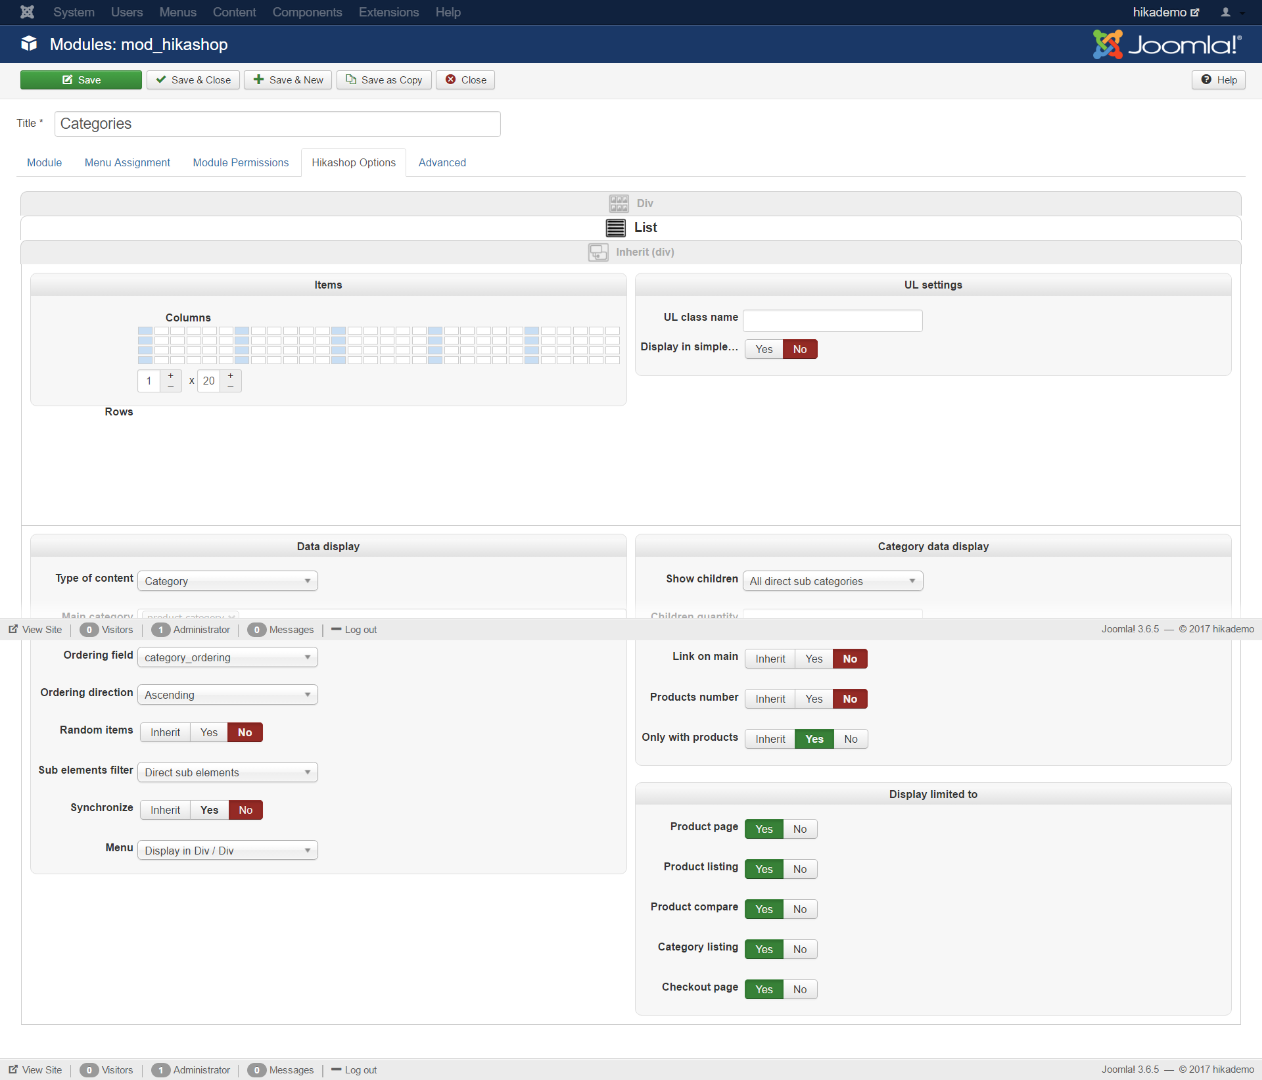Image resolution: width=1262 pixels, height=1080 pixels.
Task: Choose the Inherit (div) layout icon
Action: point(598,252)
